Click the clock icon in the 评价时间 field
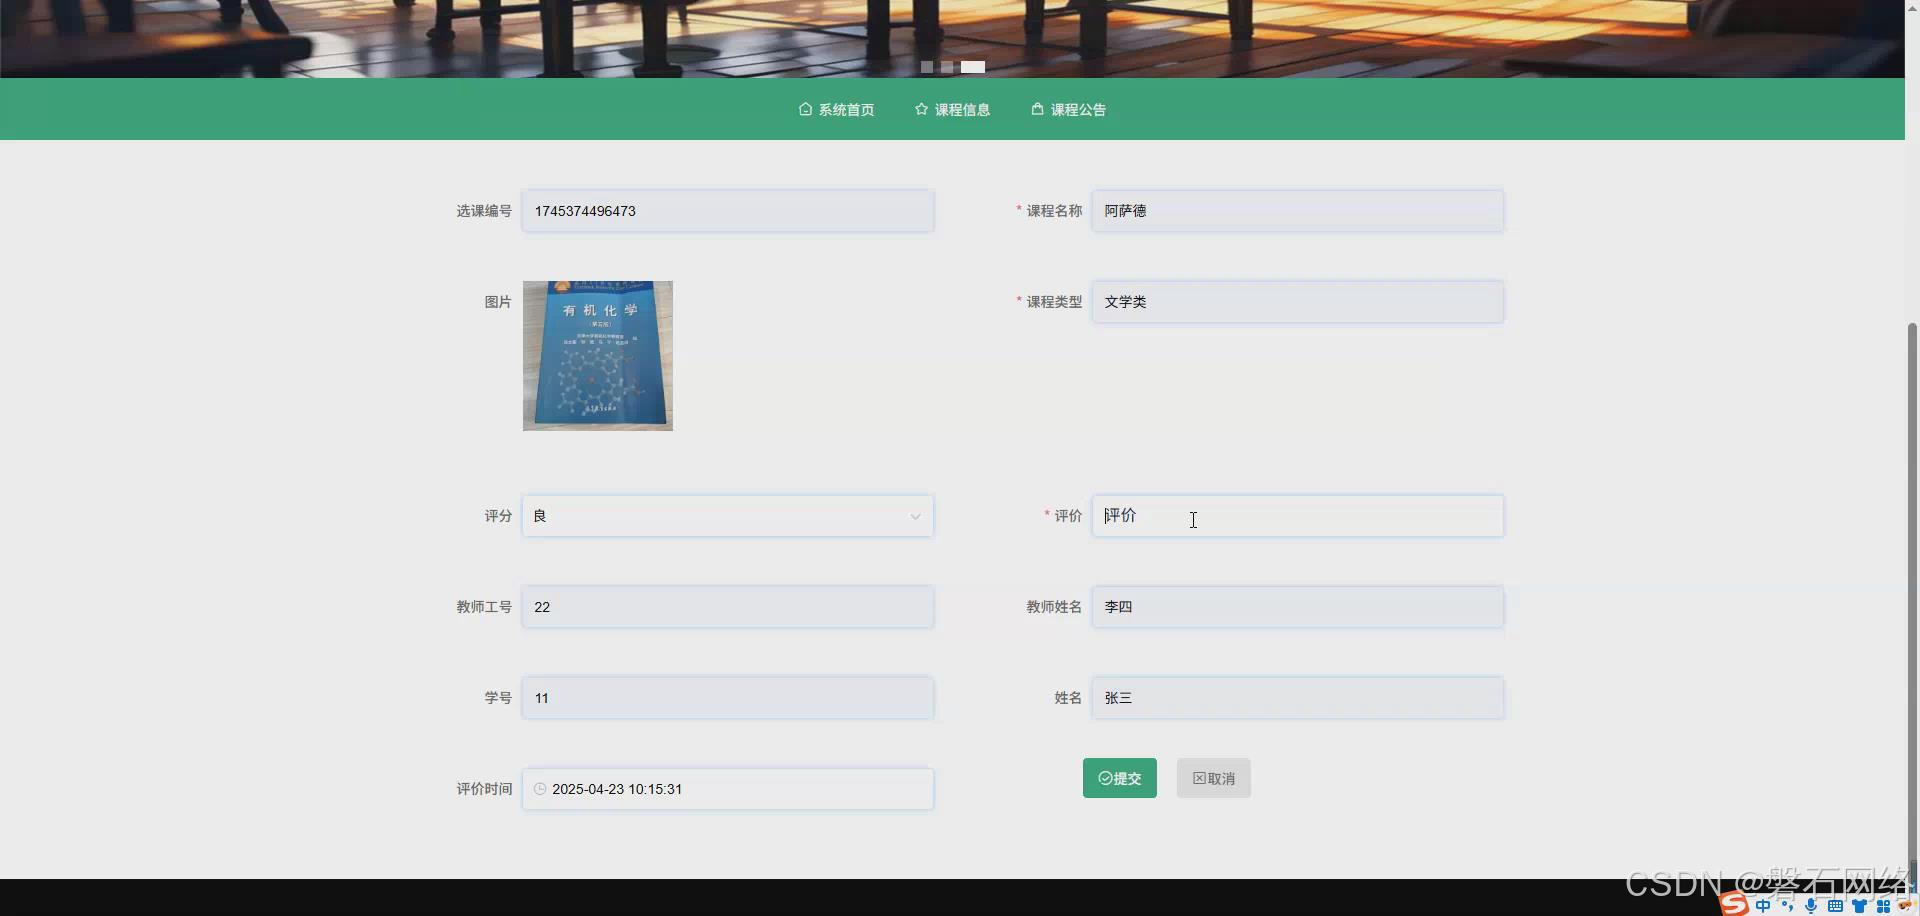 click(x=540, y=789)
